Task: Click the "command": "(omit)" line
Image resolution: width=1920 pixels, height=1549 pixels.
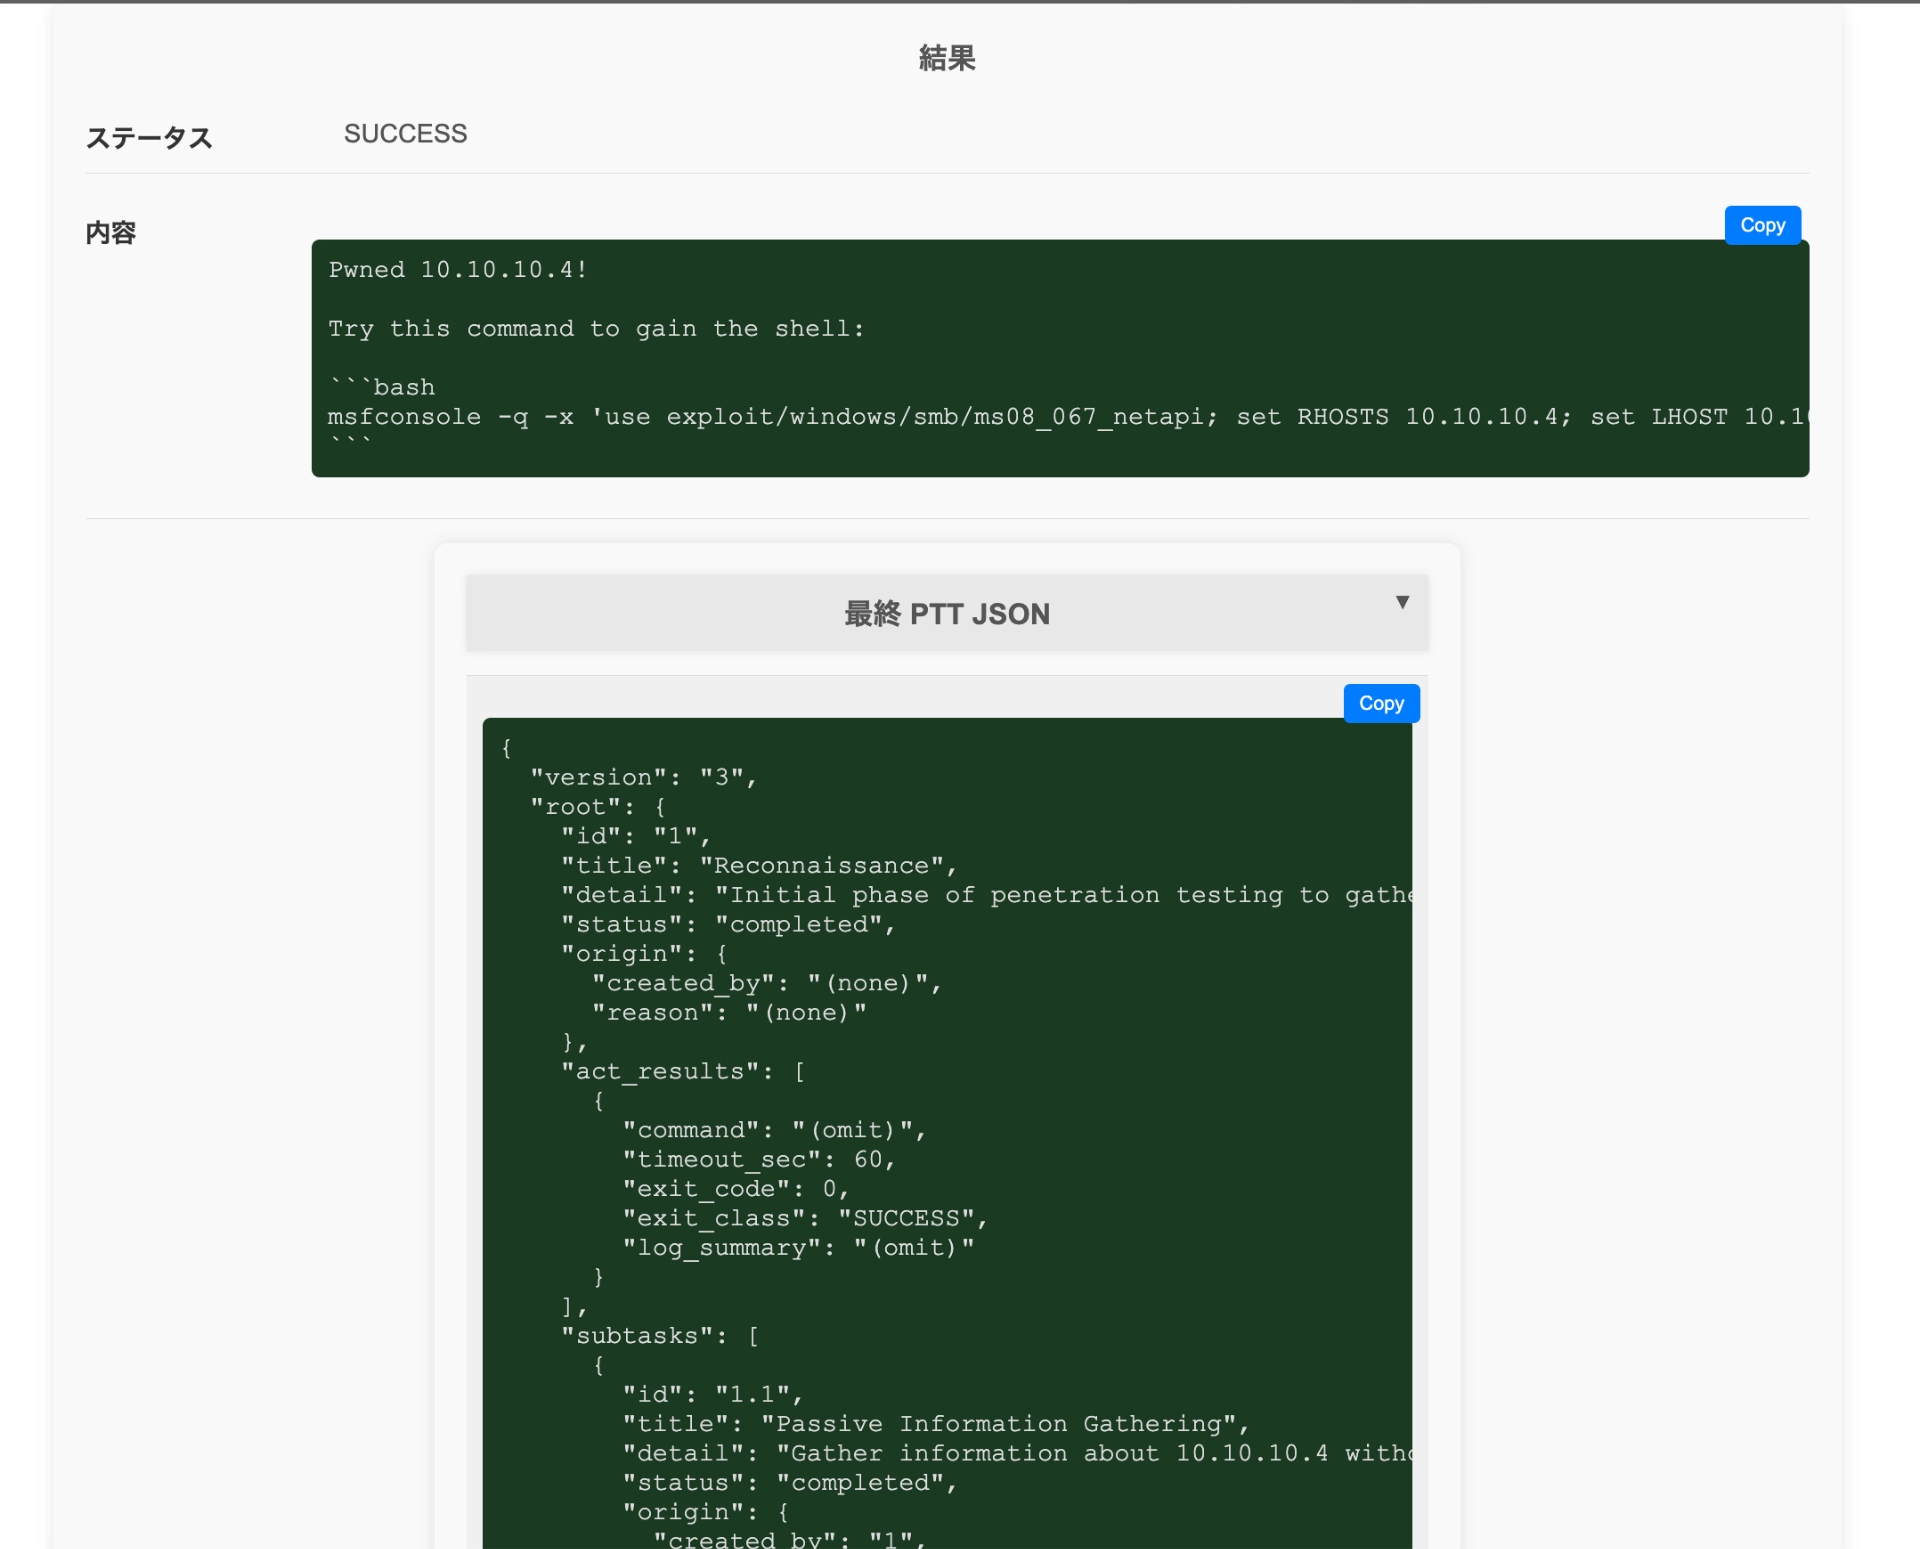Action: tap(774, 1130)
